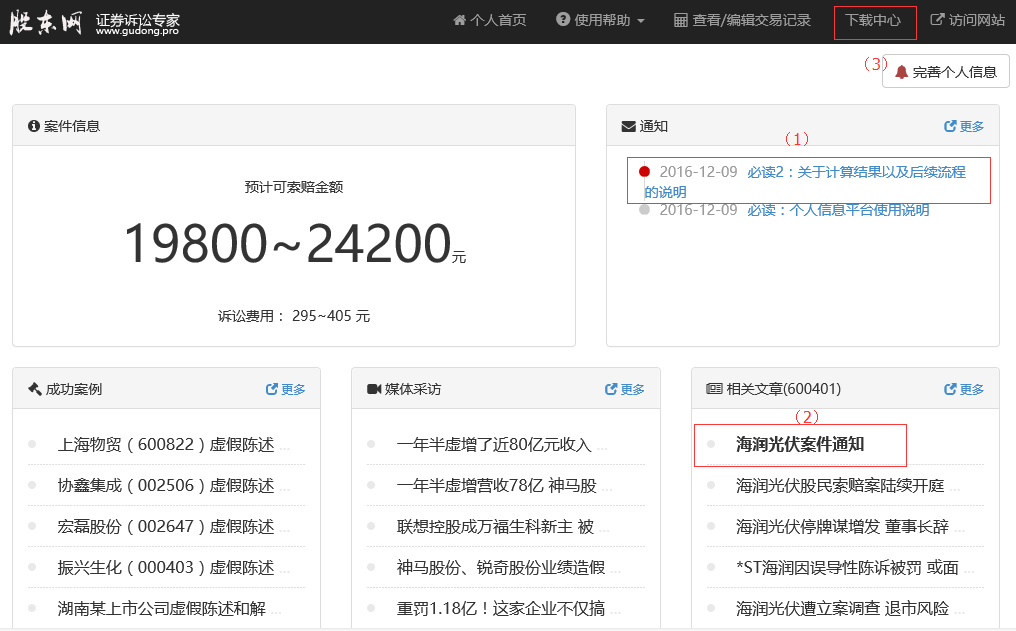Open the 协鑫集成 (002506) case
1016x631 pixels.
point(165,486)
